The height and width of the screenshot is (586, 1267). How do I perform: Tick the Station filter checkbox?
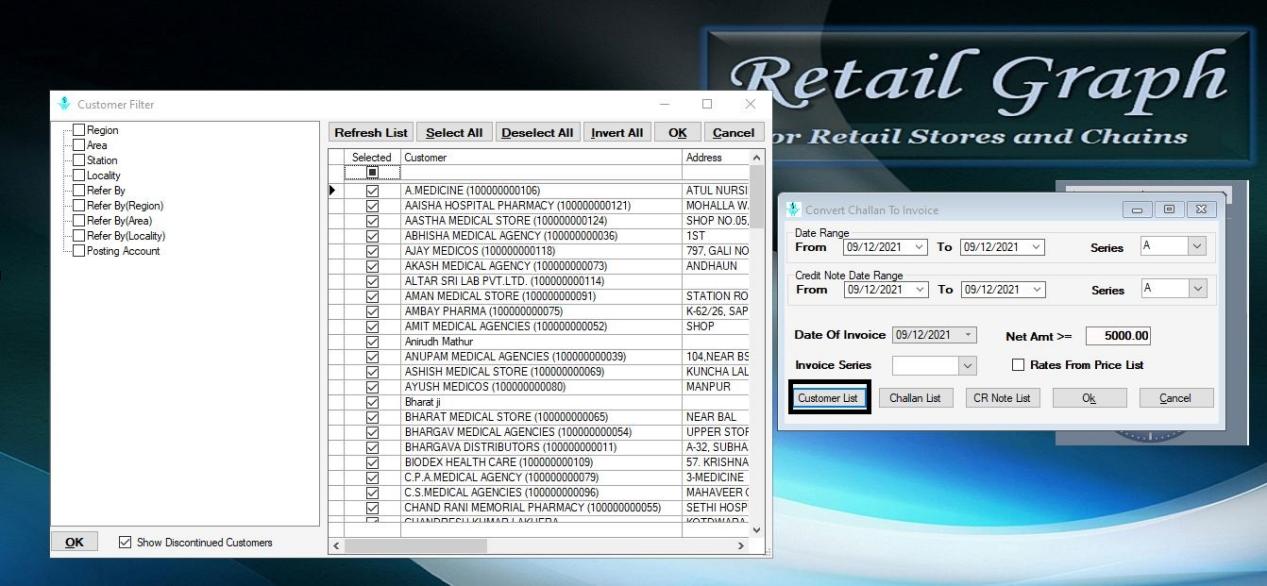point(79,160)
